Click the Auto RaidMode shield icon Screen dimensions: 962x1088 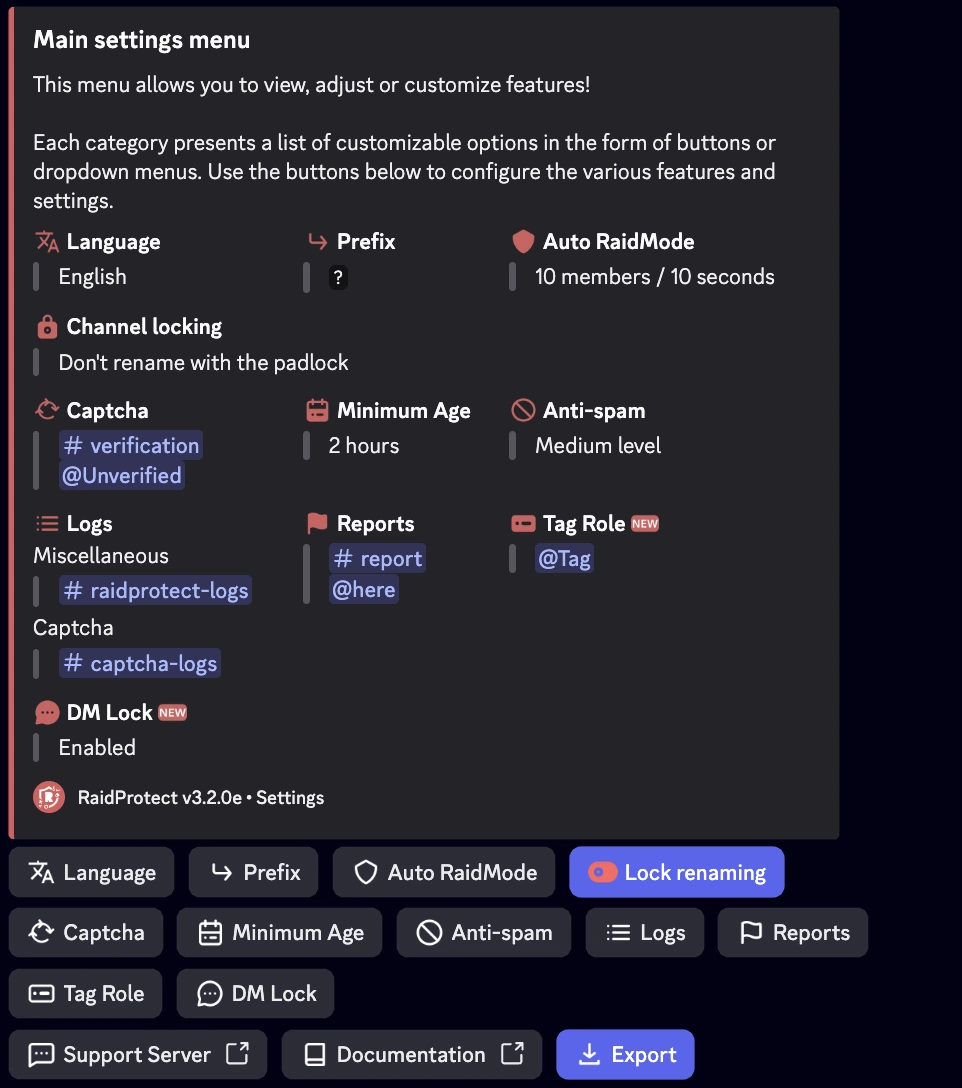[x=521, y=241]
